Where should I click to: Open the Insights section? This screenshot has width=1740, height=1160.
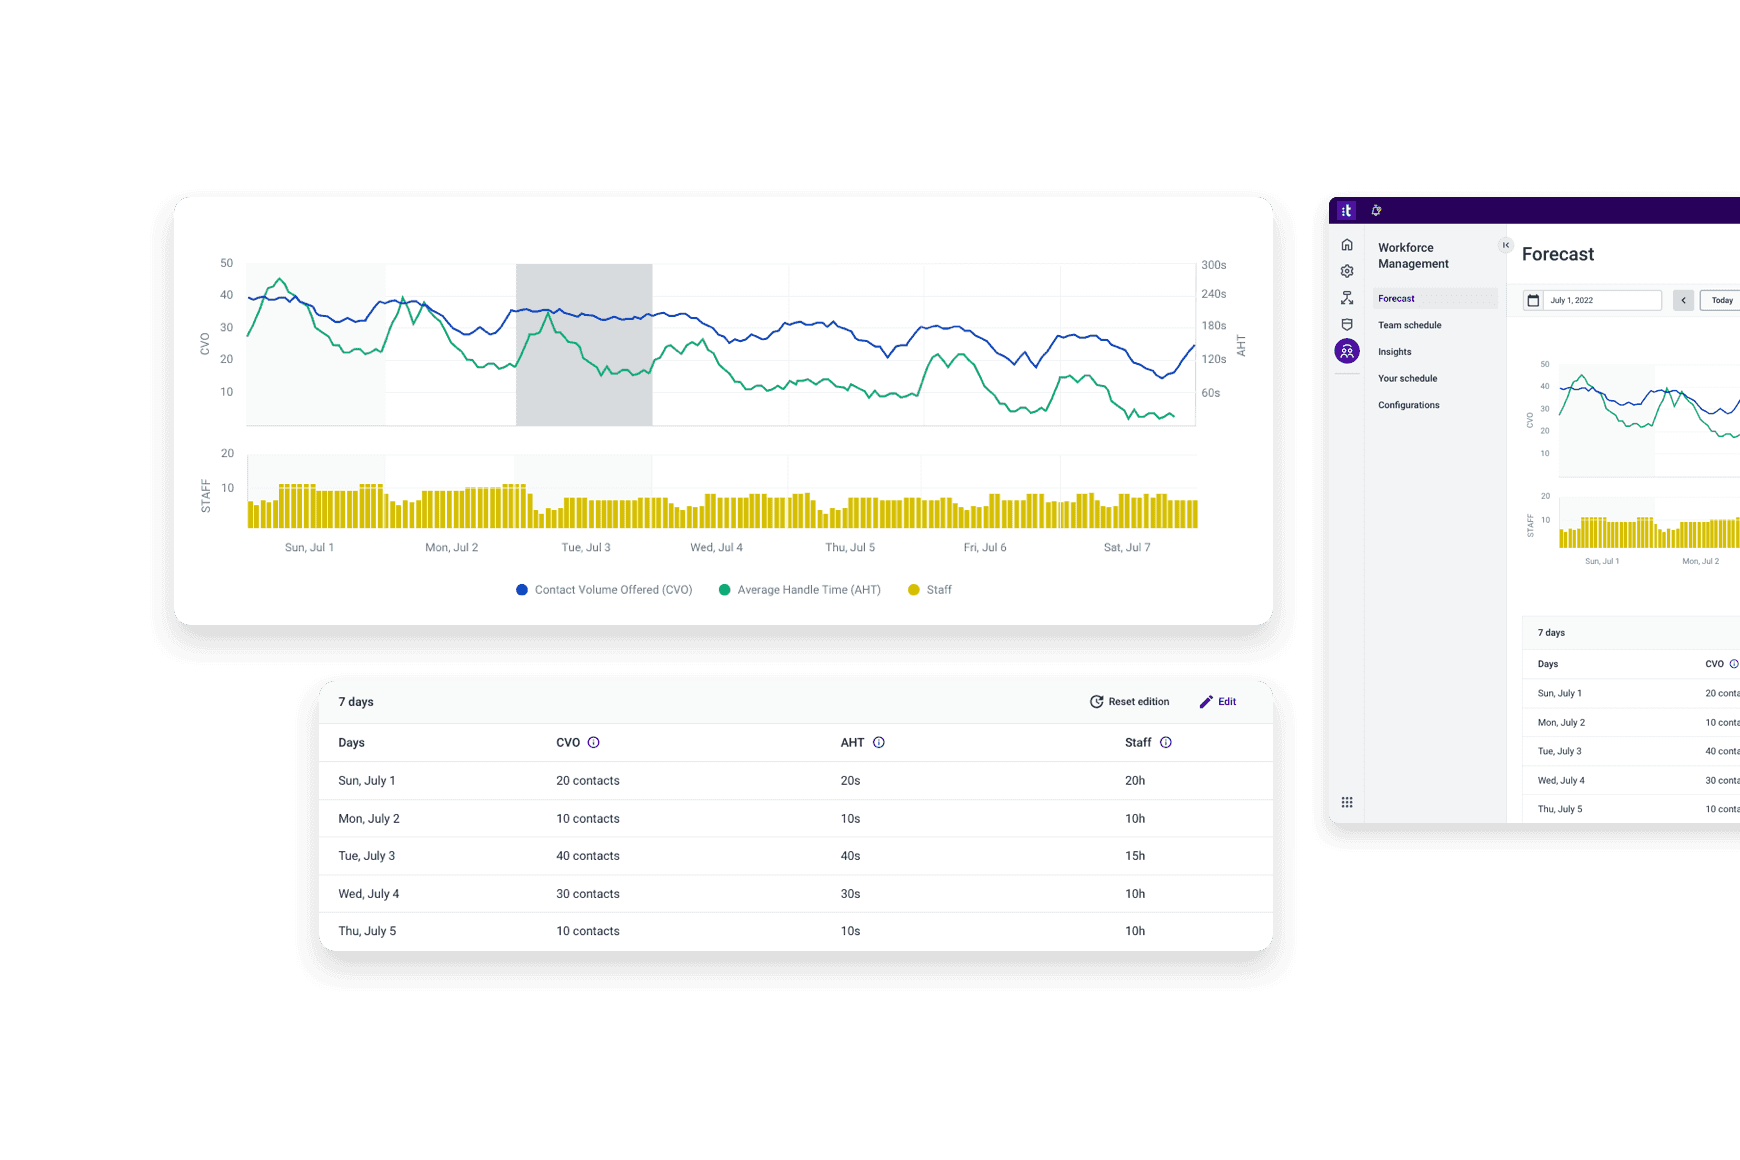pyautogui.click(x=1394, y=351)
